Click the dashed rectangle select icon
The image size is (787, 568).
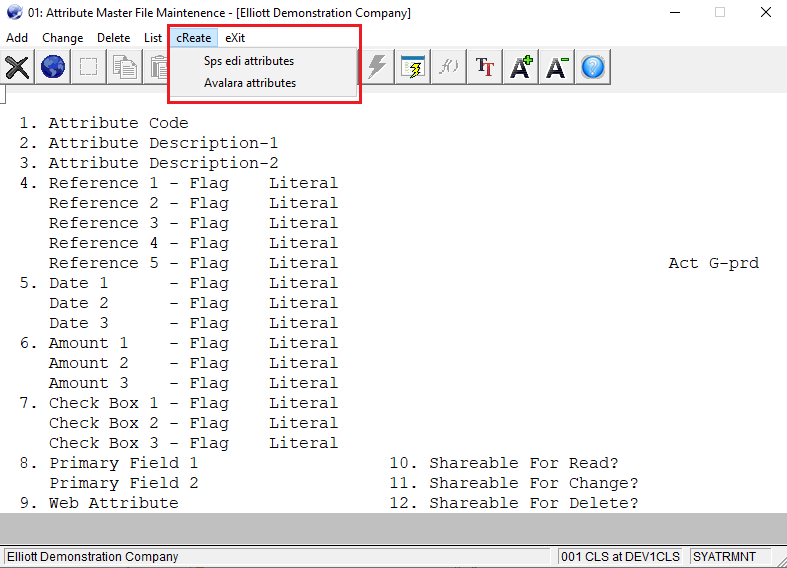click(x=89, y=67)
